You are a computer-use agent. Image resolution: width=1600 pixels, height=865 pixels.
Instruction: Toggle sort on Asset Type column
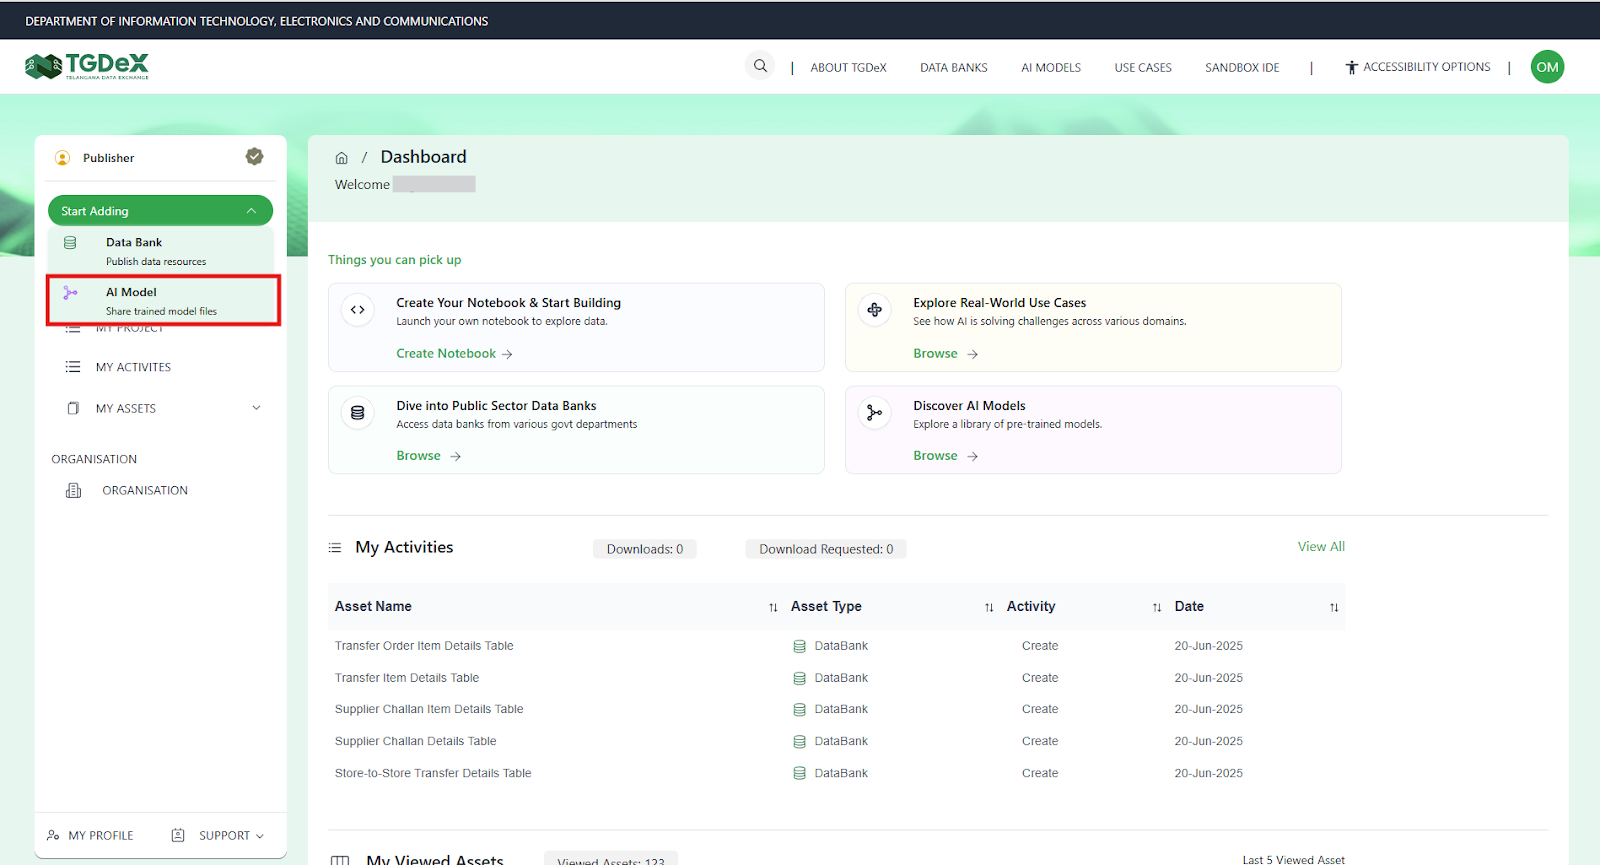[989, 607]
